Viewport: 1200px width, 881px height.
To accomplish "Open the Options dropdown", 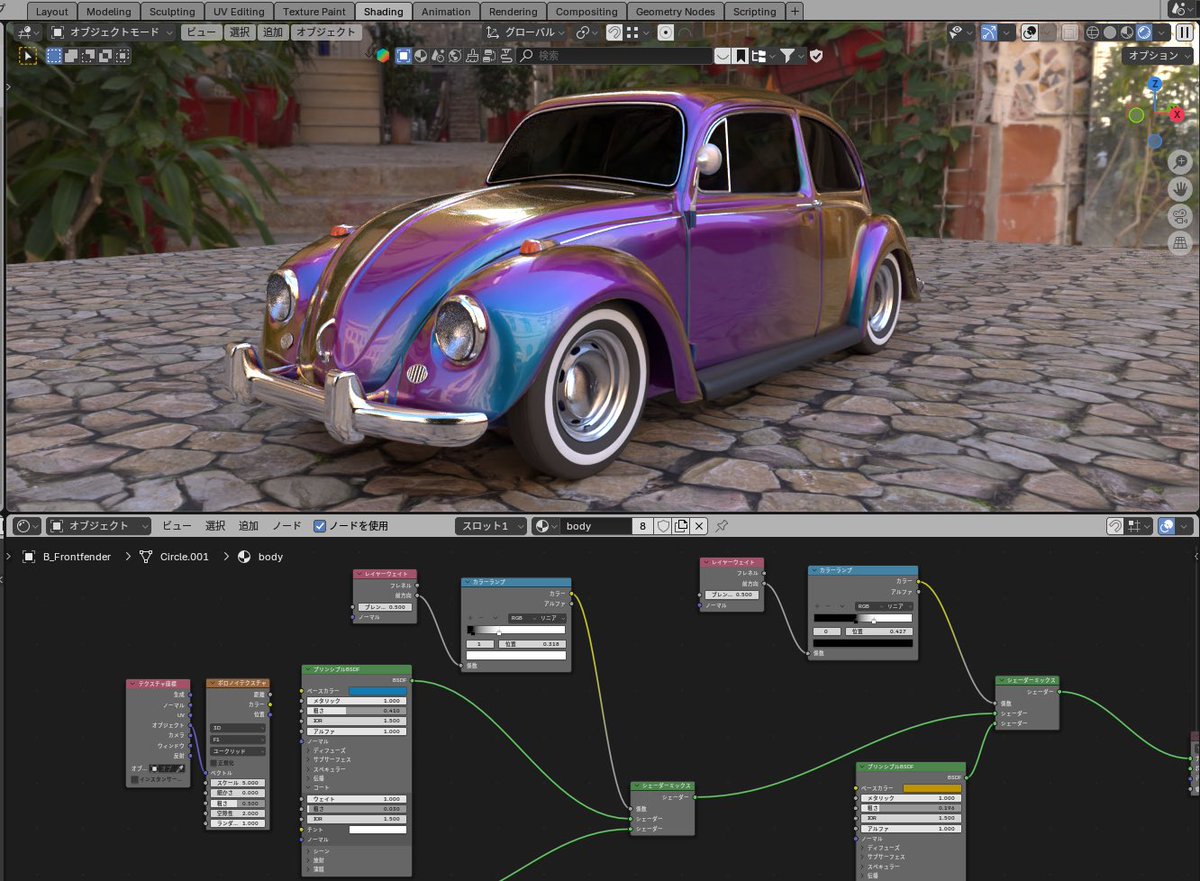I will [1158, 56].
